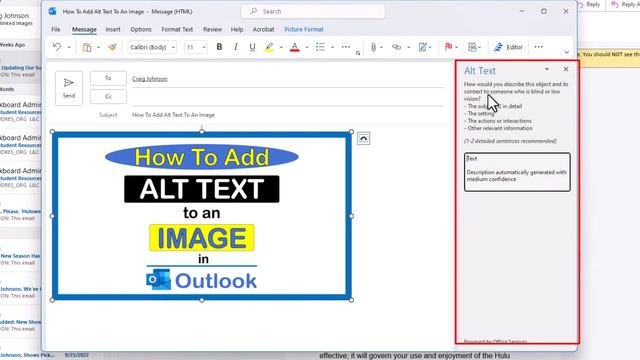
Task: Select the Craig Johnson recipient
Action: point(150,79)
